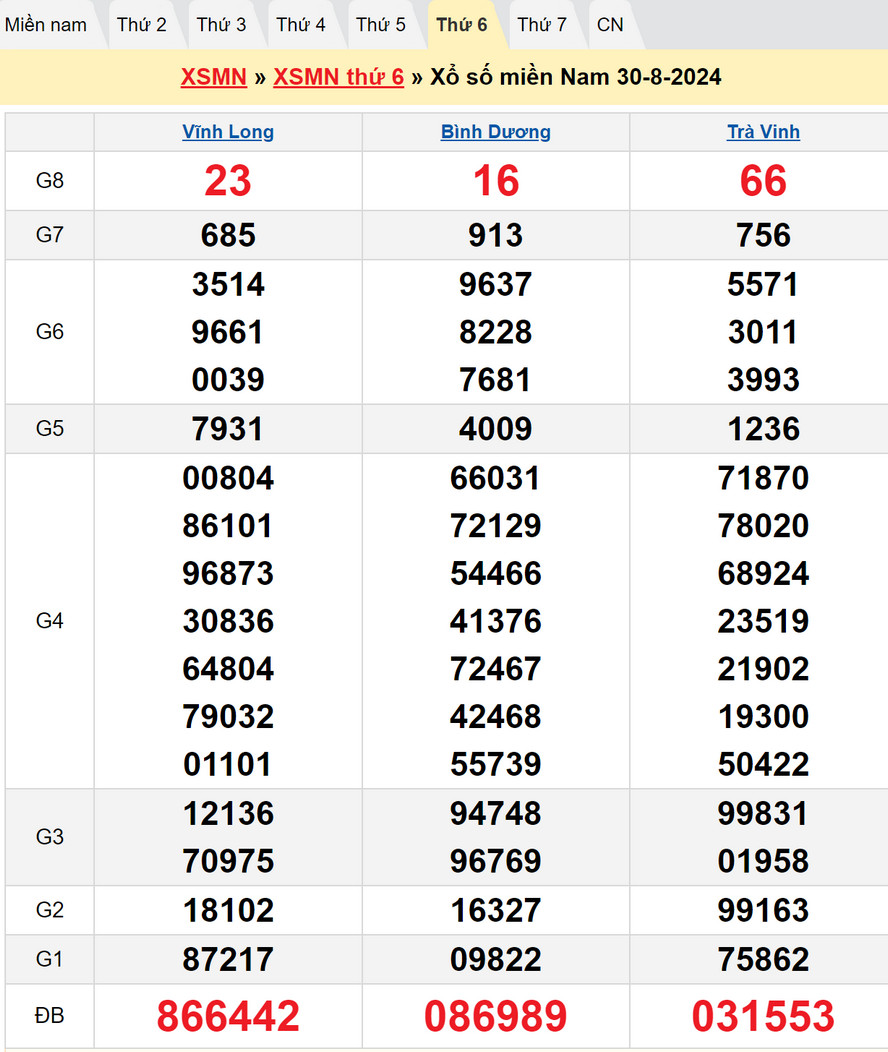Open the Trà Vinh province link
The width and height of the screenshot is (888, 1052).
(763, 132)
